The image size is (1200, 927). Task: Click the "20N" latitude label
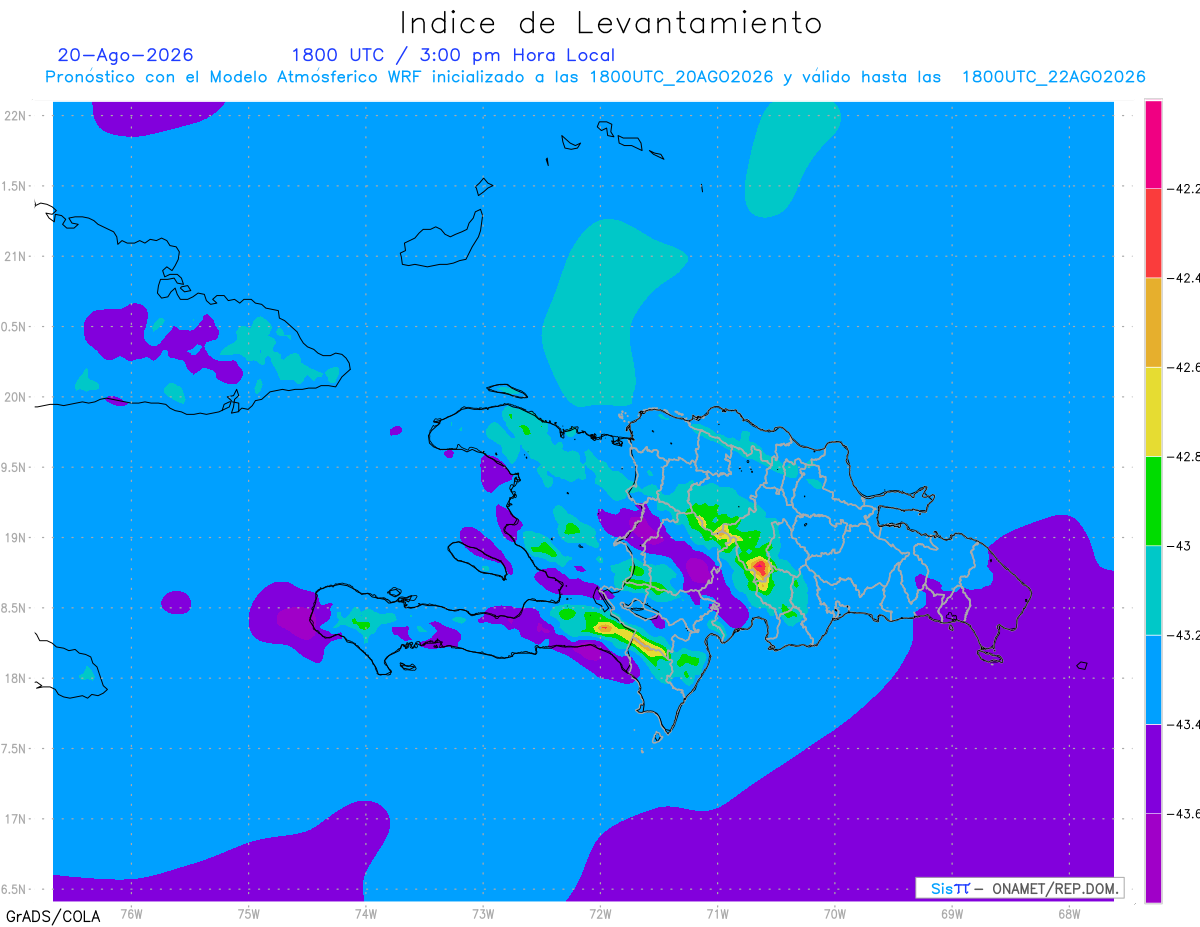[16, 397]
